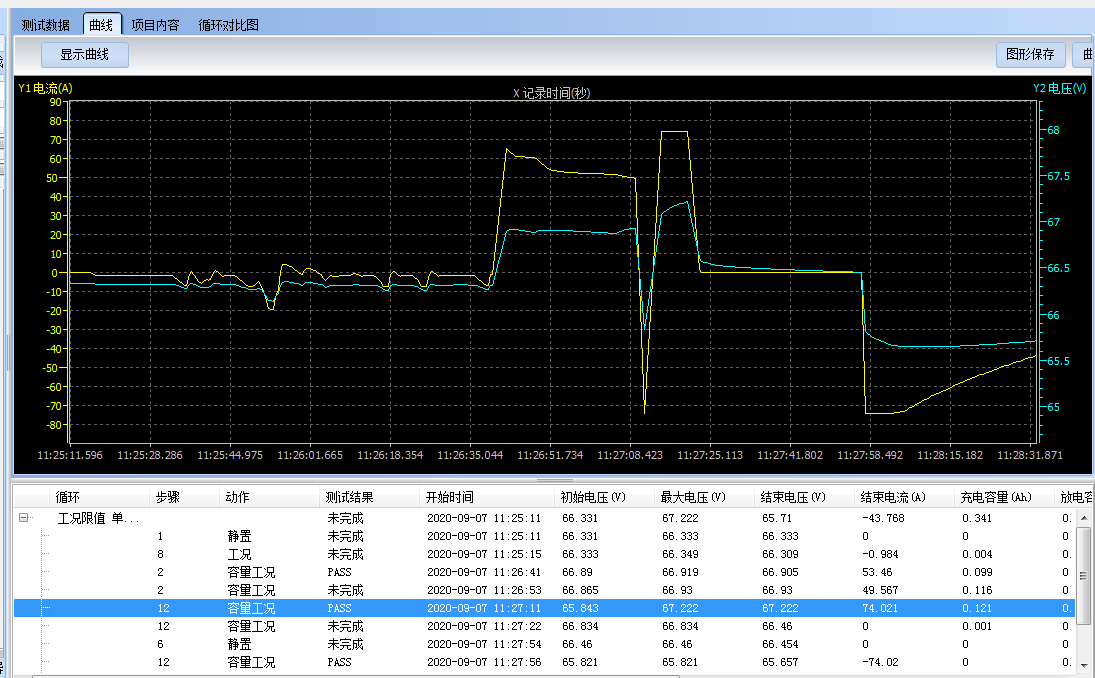The image size is (1095, 678).
Task: Click scroll-down arrow of table scrollbar
Action: [x=1084, y=664]
